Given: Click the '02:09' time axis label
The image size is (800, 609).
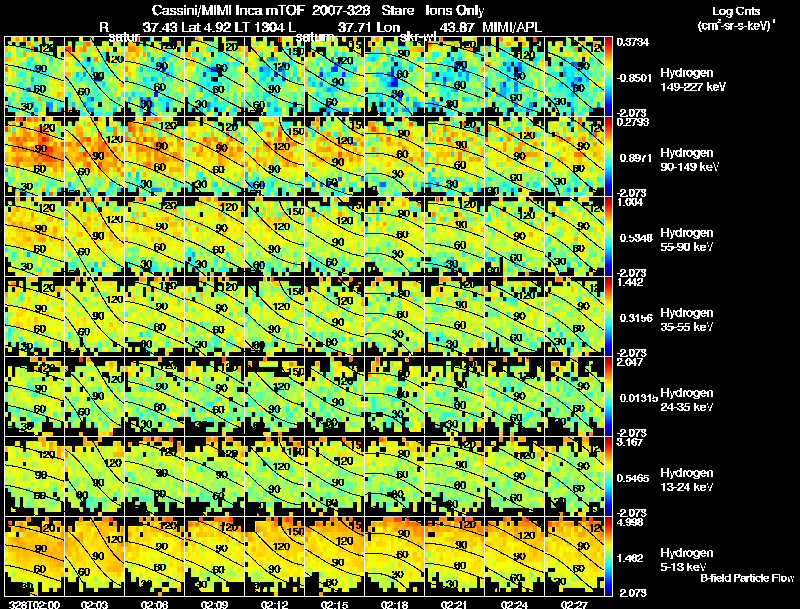Looking at the screenshot, I should (214, 604).
